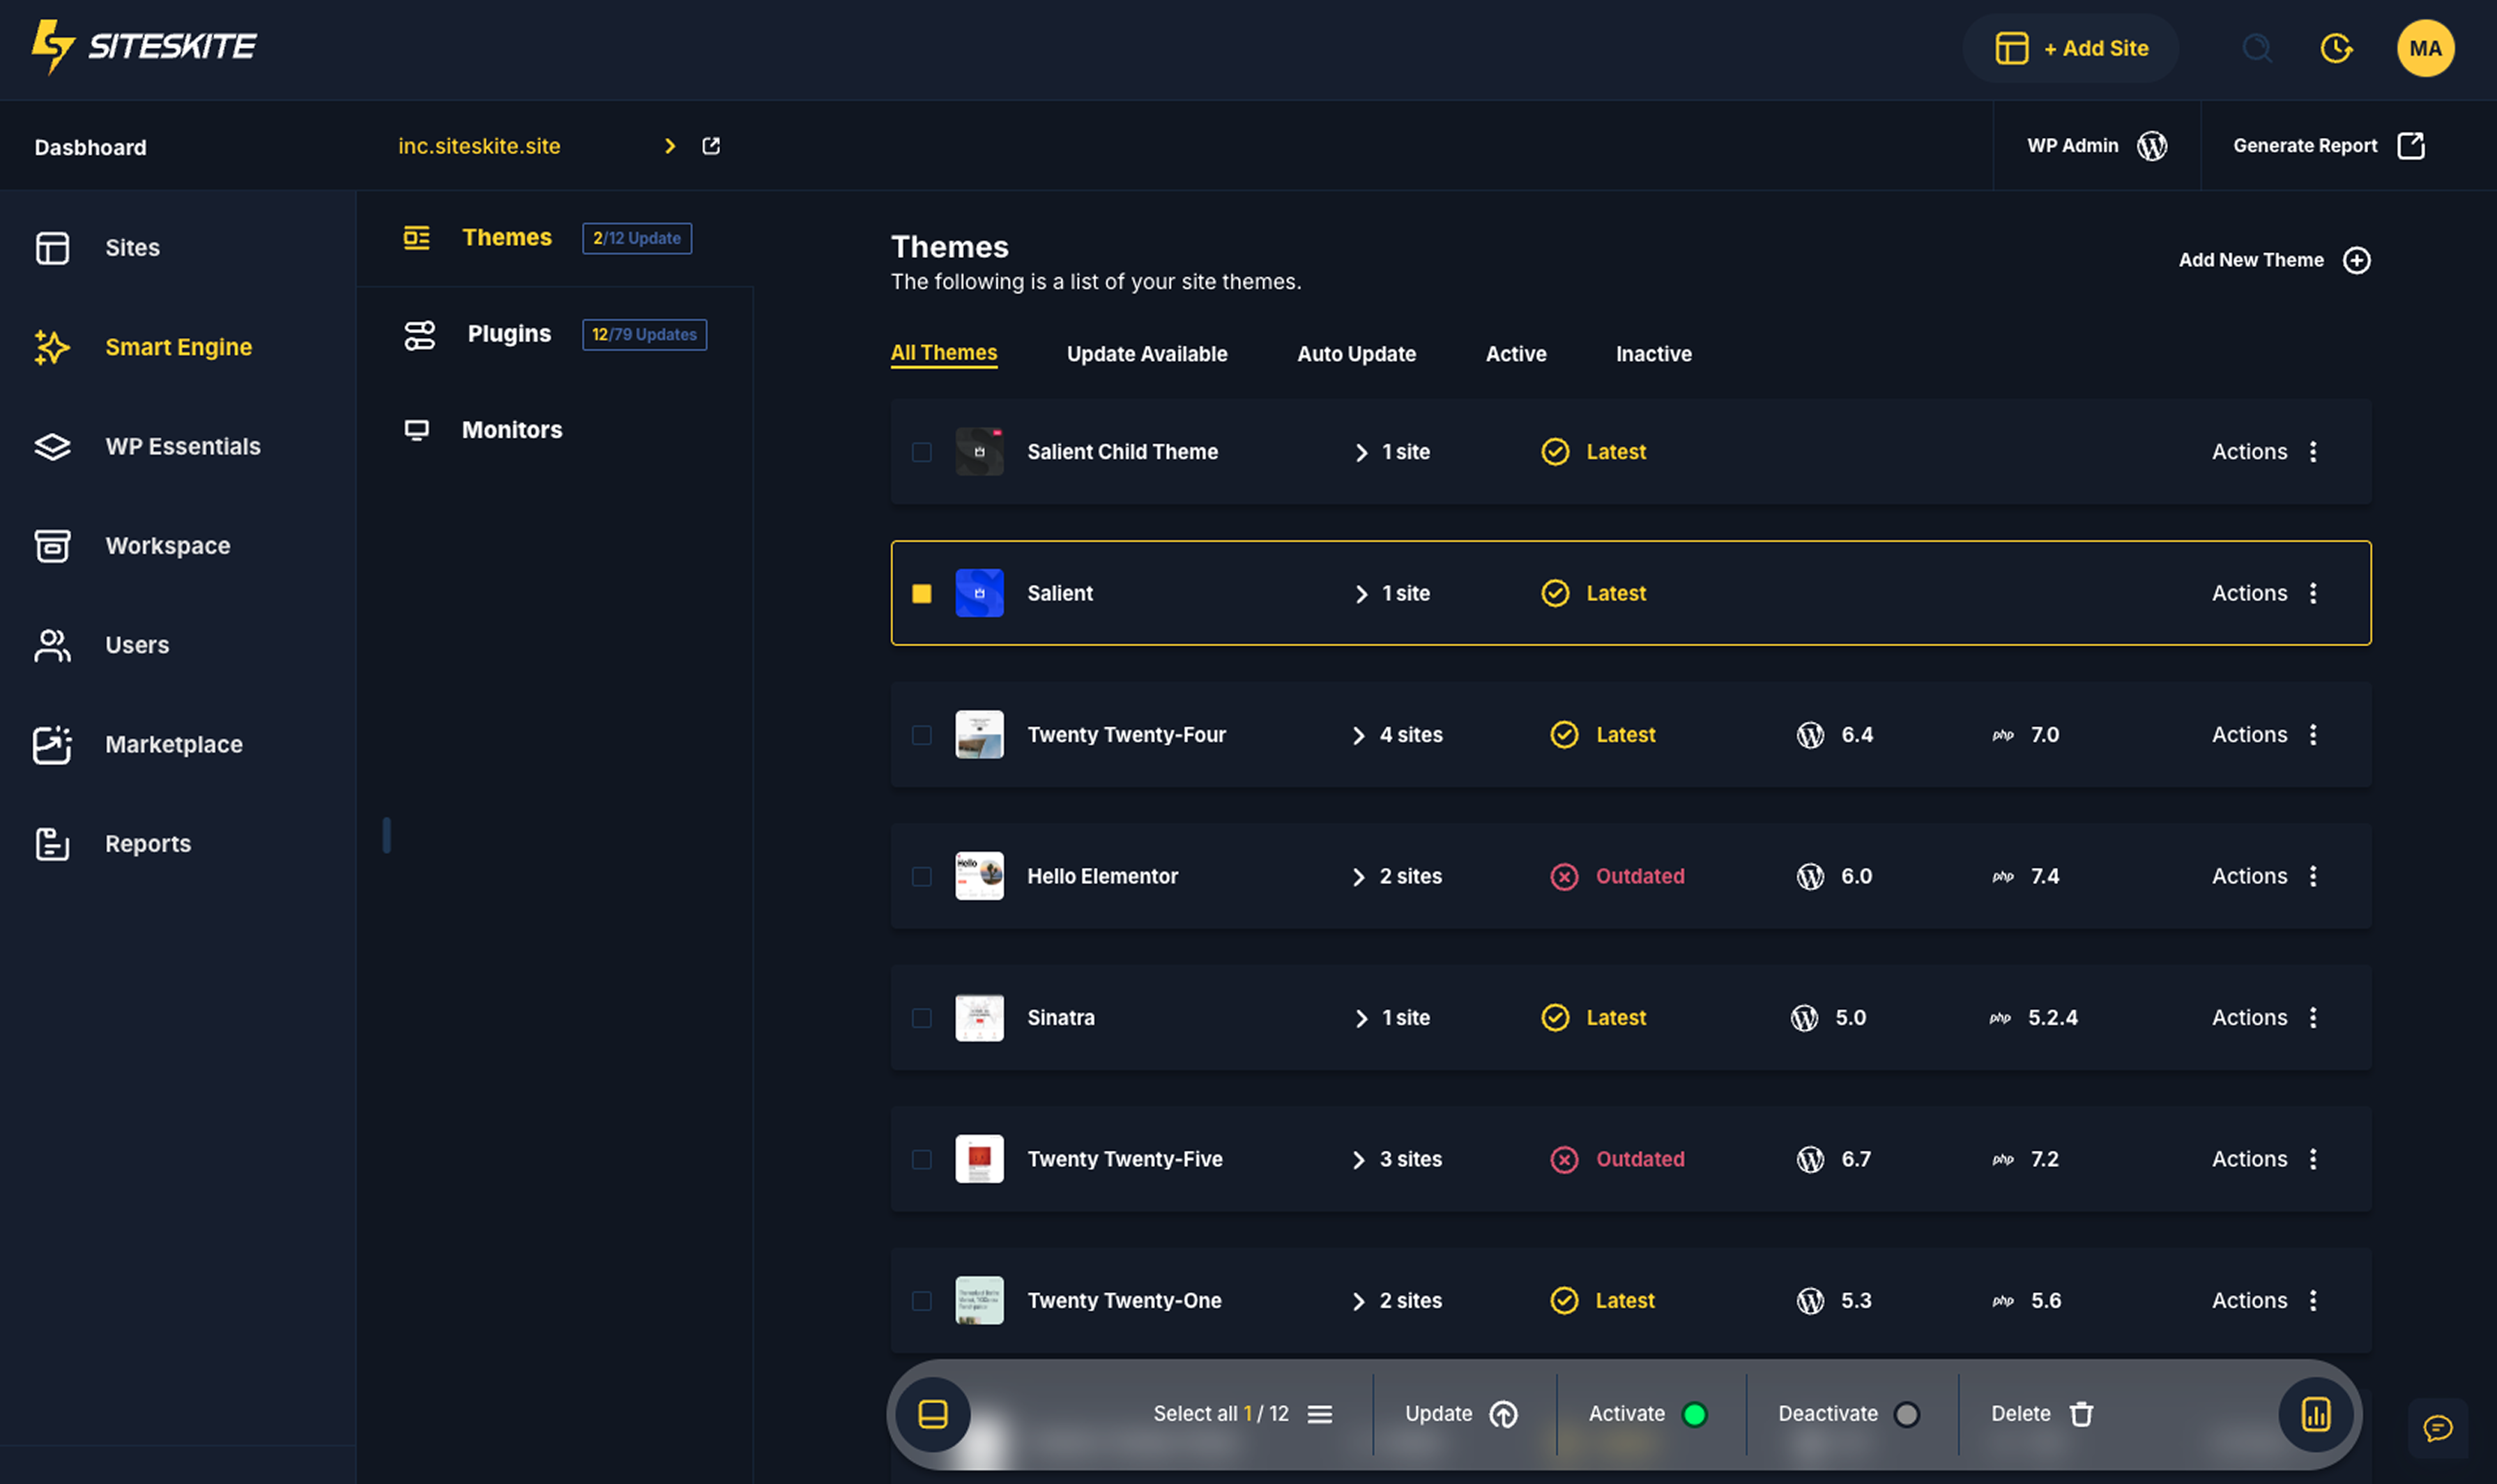Image resolution: width=2497 pixels, height=1484 pixels.
Task: Click the chart icon in the bottom toolbar
Action: click(2315, 1414)
